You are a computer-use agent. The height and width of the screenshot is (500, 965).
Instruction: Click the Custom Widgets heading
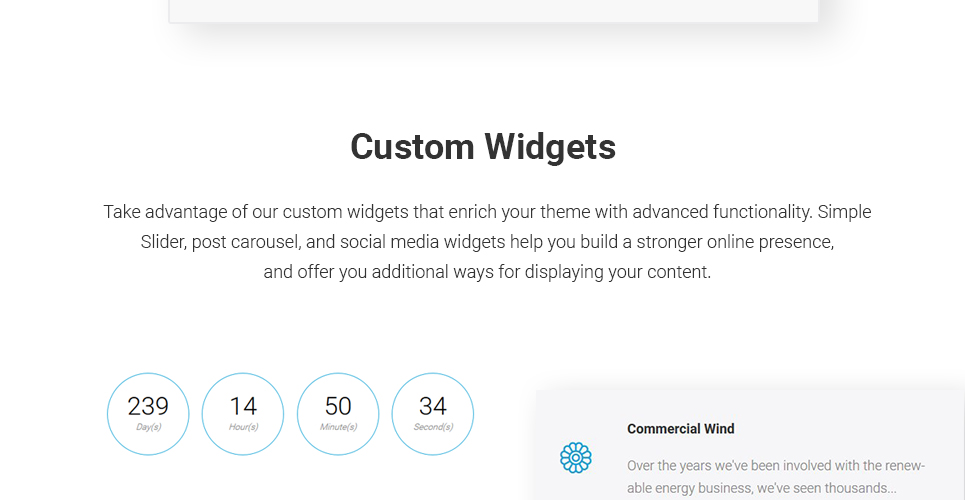[482, 147]
